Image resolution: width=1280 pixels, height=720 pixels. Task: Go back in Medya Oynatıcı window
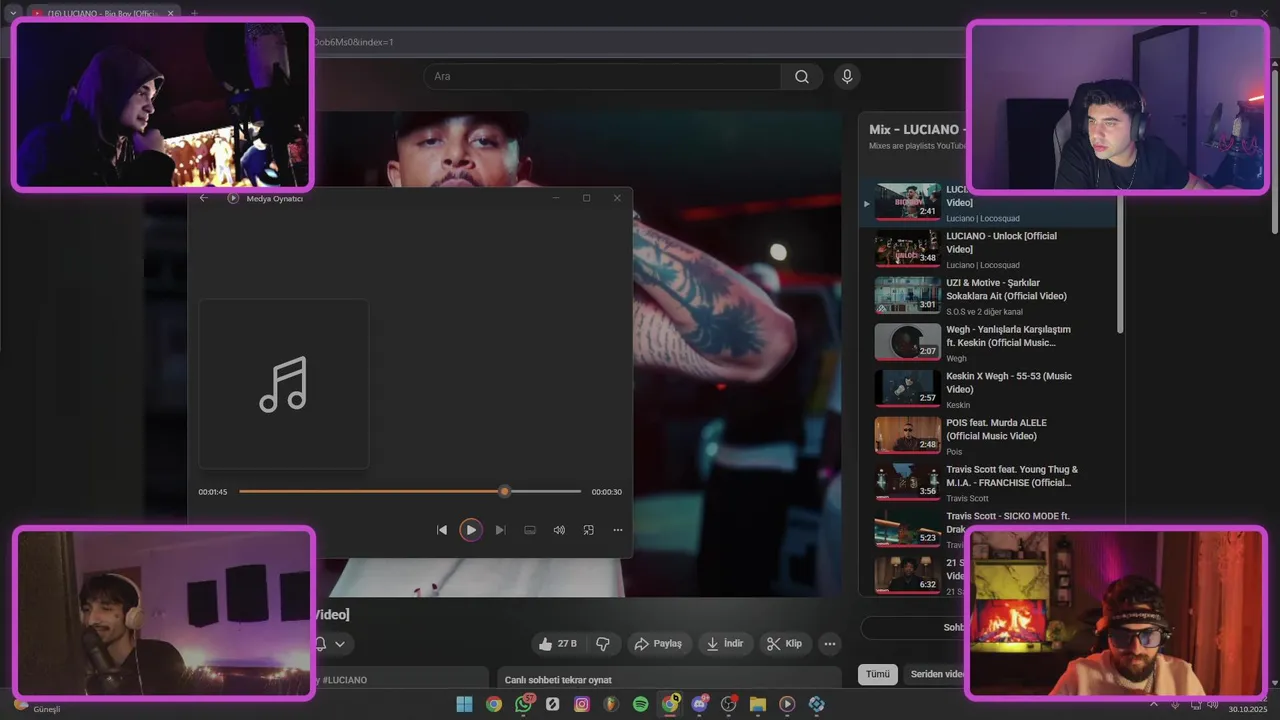tap(204, 198)
